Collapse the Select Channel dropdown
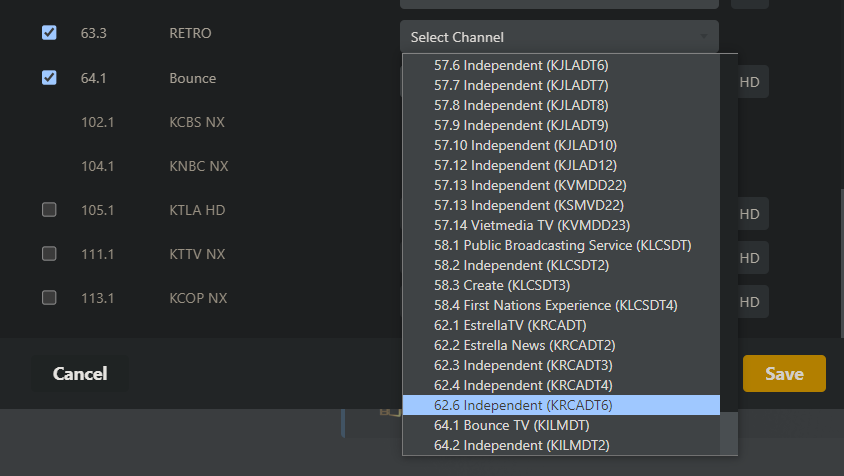The height and width of the screenshot is (476, 844). point(558,37)
